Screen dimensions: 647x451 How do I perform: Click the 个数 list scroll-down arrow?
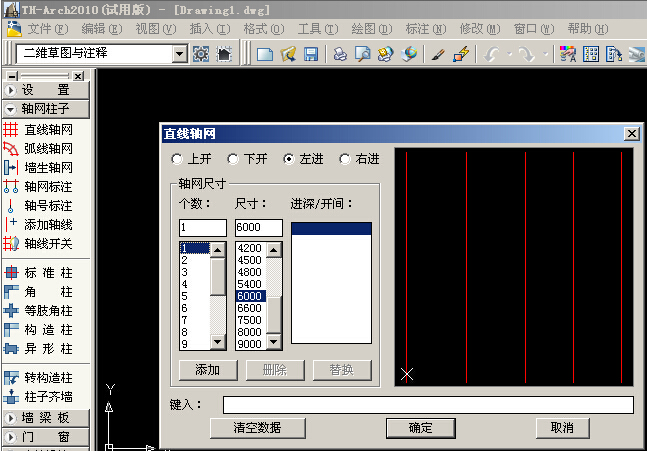[x=217, y=342]
